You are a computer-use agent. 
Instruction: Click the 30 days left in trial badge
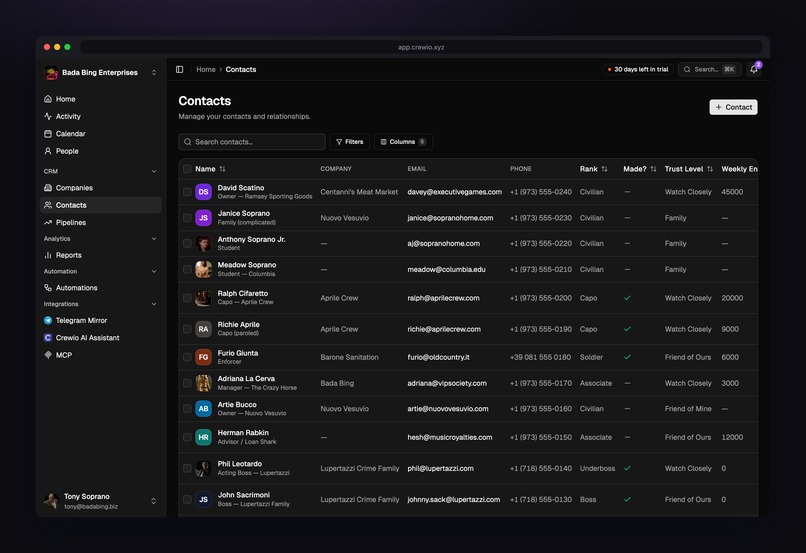638,69
